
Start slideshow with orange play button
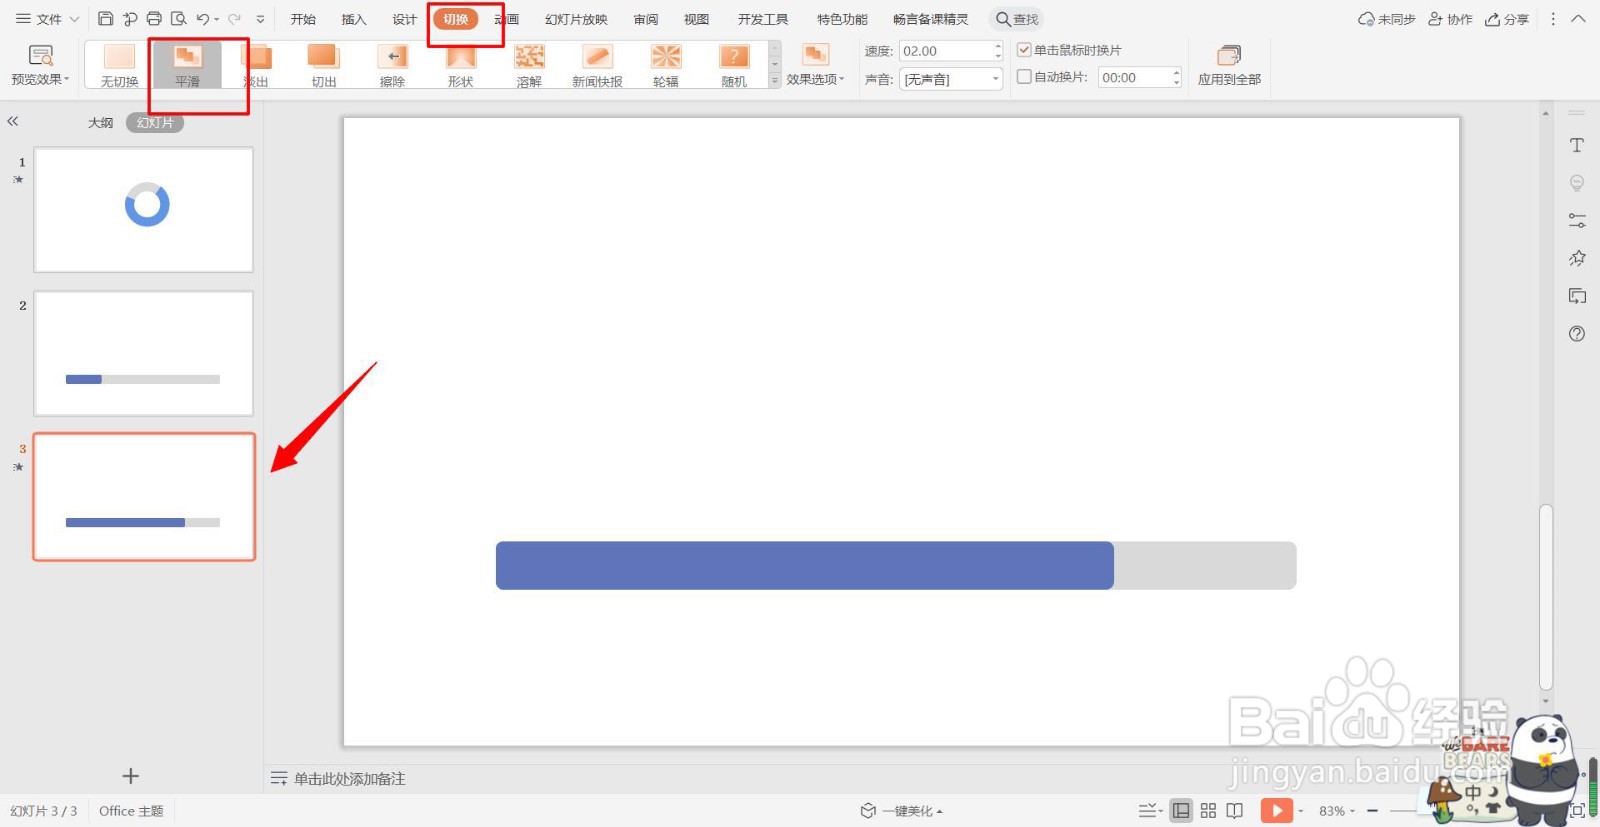[x=1276, y=811]
